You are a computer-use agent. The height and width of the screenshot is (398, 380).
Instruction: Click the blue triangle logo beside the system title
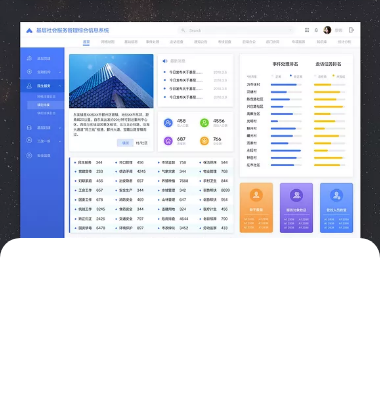tap(29, 30)
